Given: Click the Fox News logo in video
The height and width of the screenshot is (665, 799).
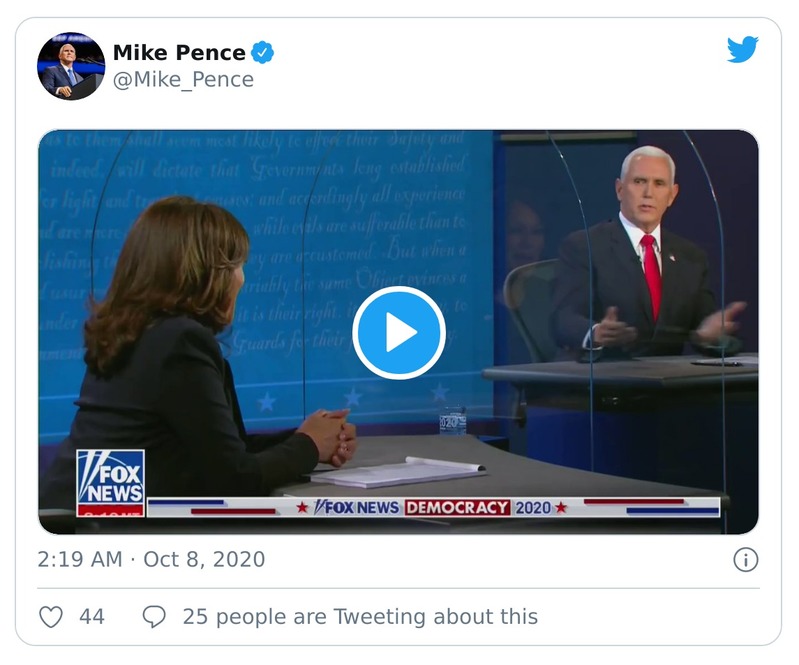Looking at the screenshot, I should (x=110, y=481).
